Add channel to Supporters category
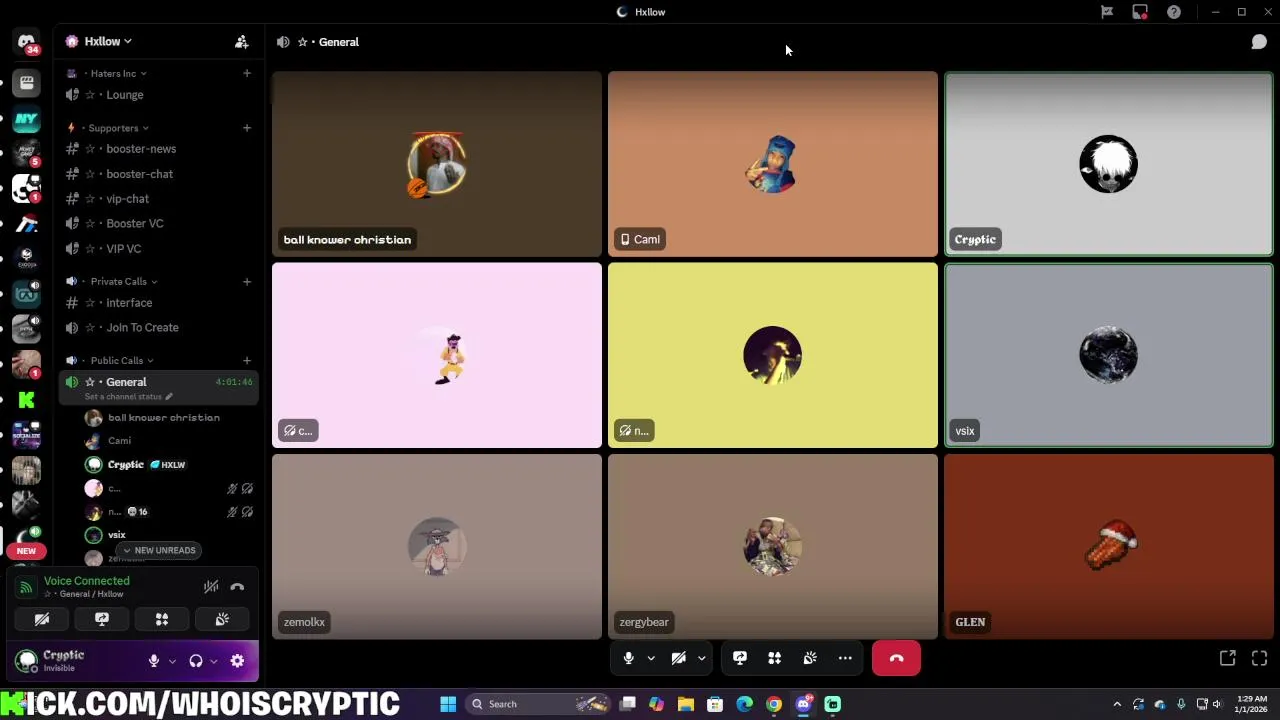The height and width of the screenshot is (720, 1280). click(247, 128)
